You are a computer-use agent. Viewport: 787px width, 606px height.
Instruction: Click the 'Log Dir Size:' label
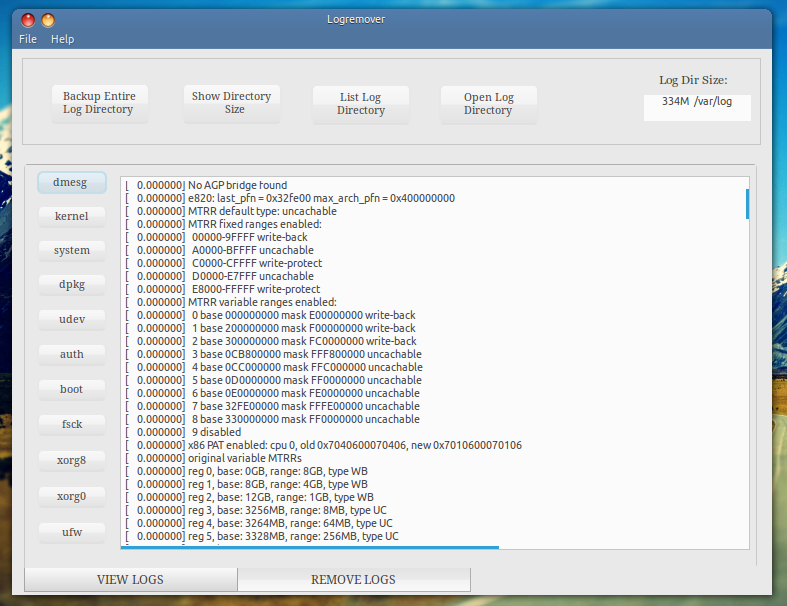click(x=693, y=80)
